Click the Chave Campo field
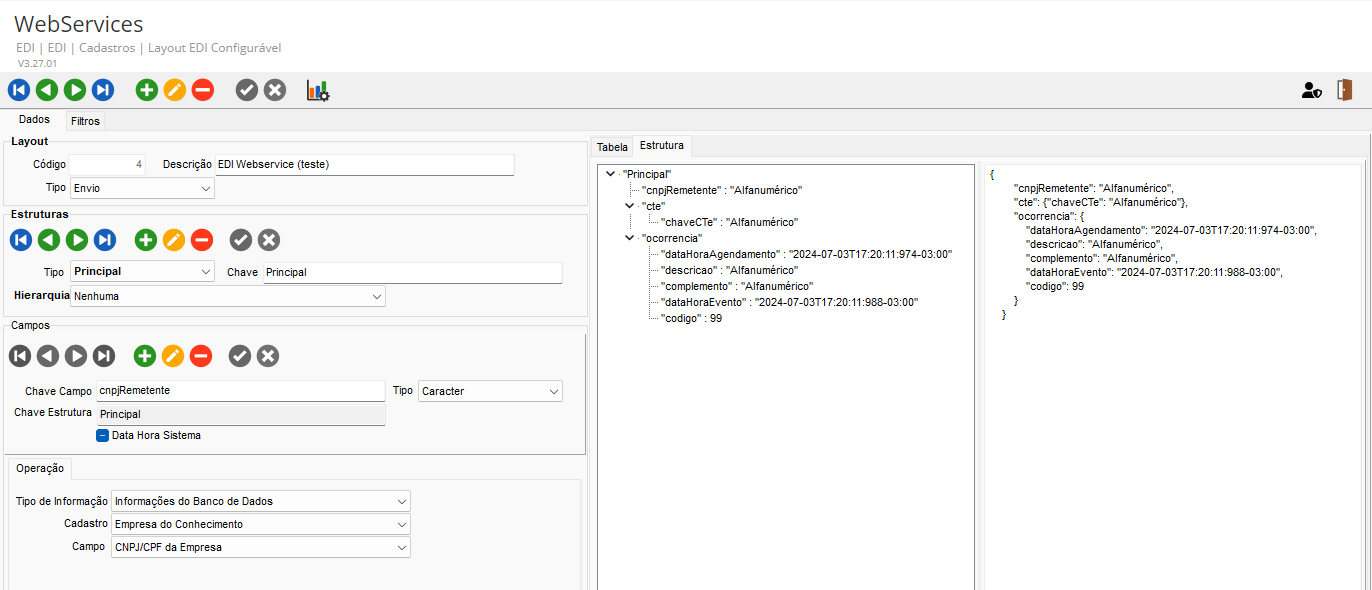 point(240,390)
